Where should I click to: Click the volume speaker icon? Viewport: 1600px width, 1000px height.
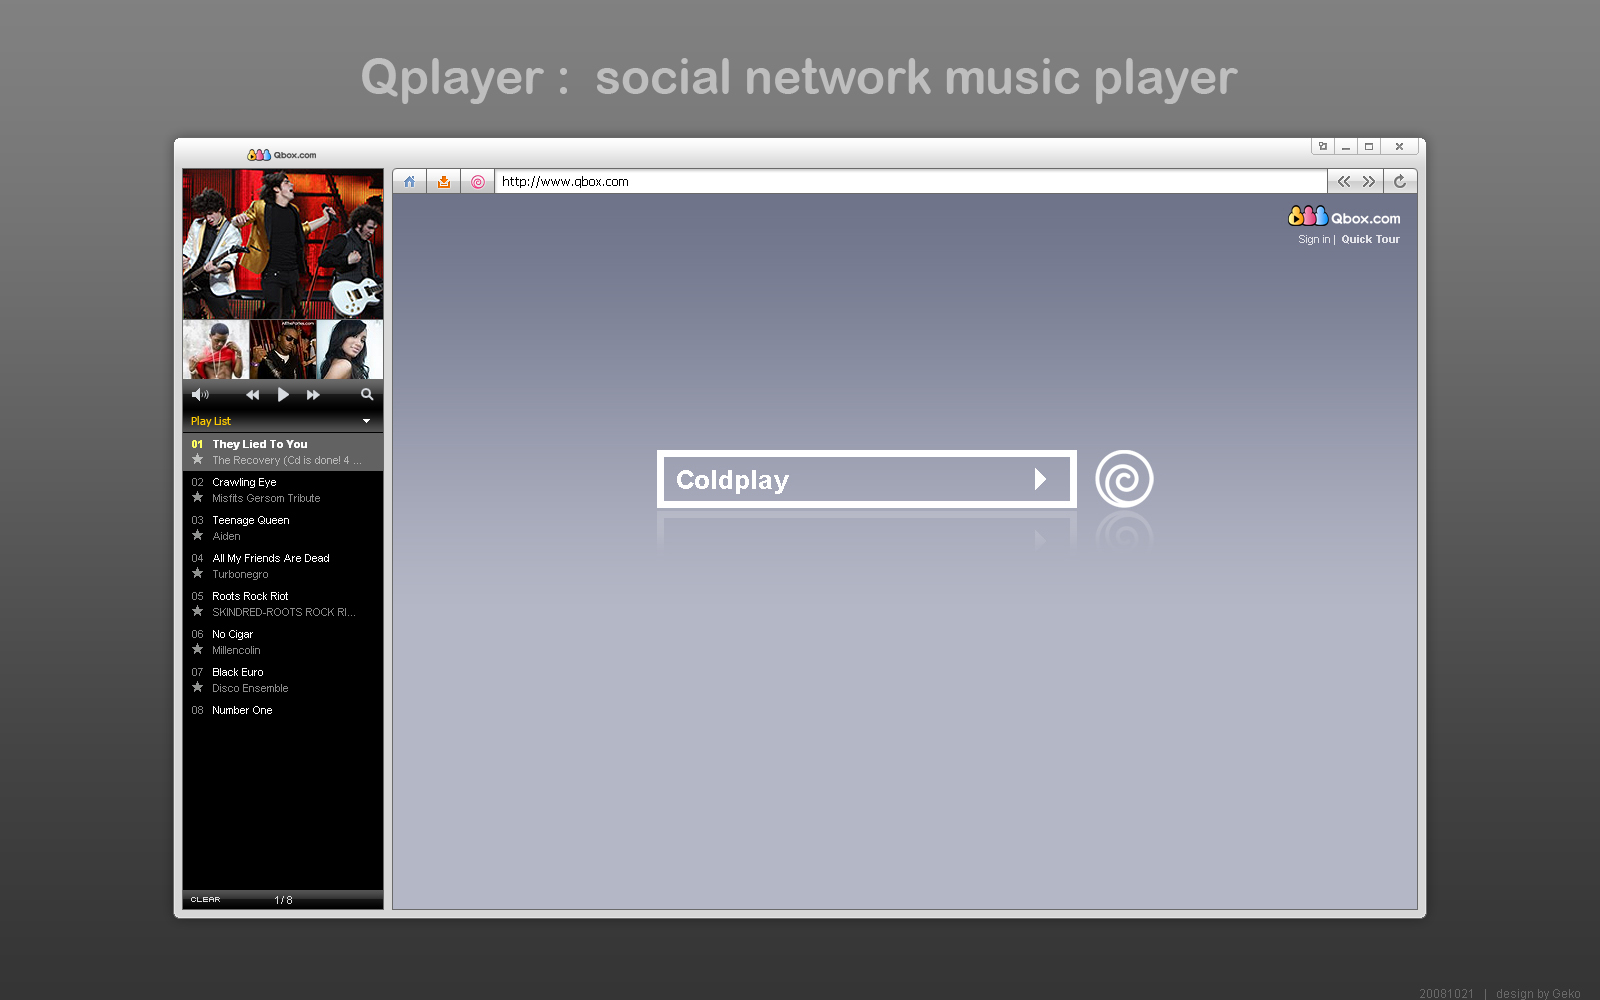point(200,395)
